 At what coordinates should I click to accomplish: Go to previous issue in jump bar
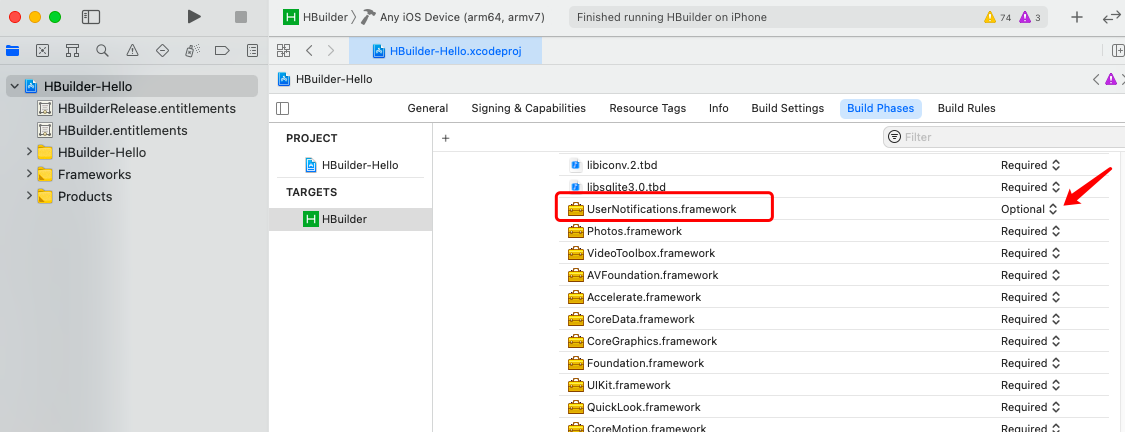click(x=1096, y=79)
